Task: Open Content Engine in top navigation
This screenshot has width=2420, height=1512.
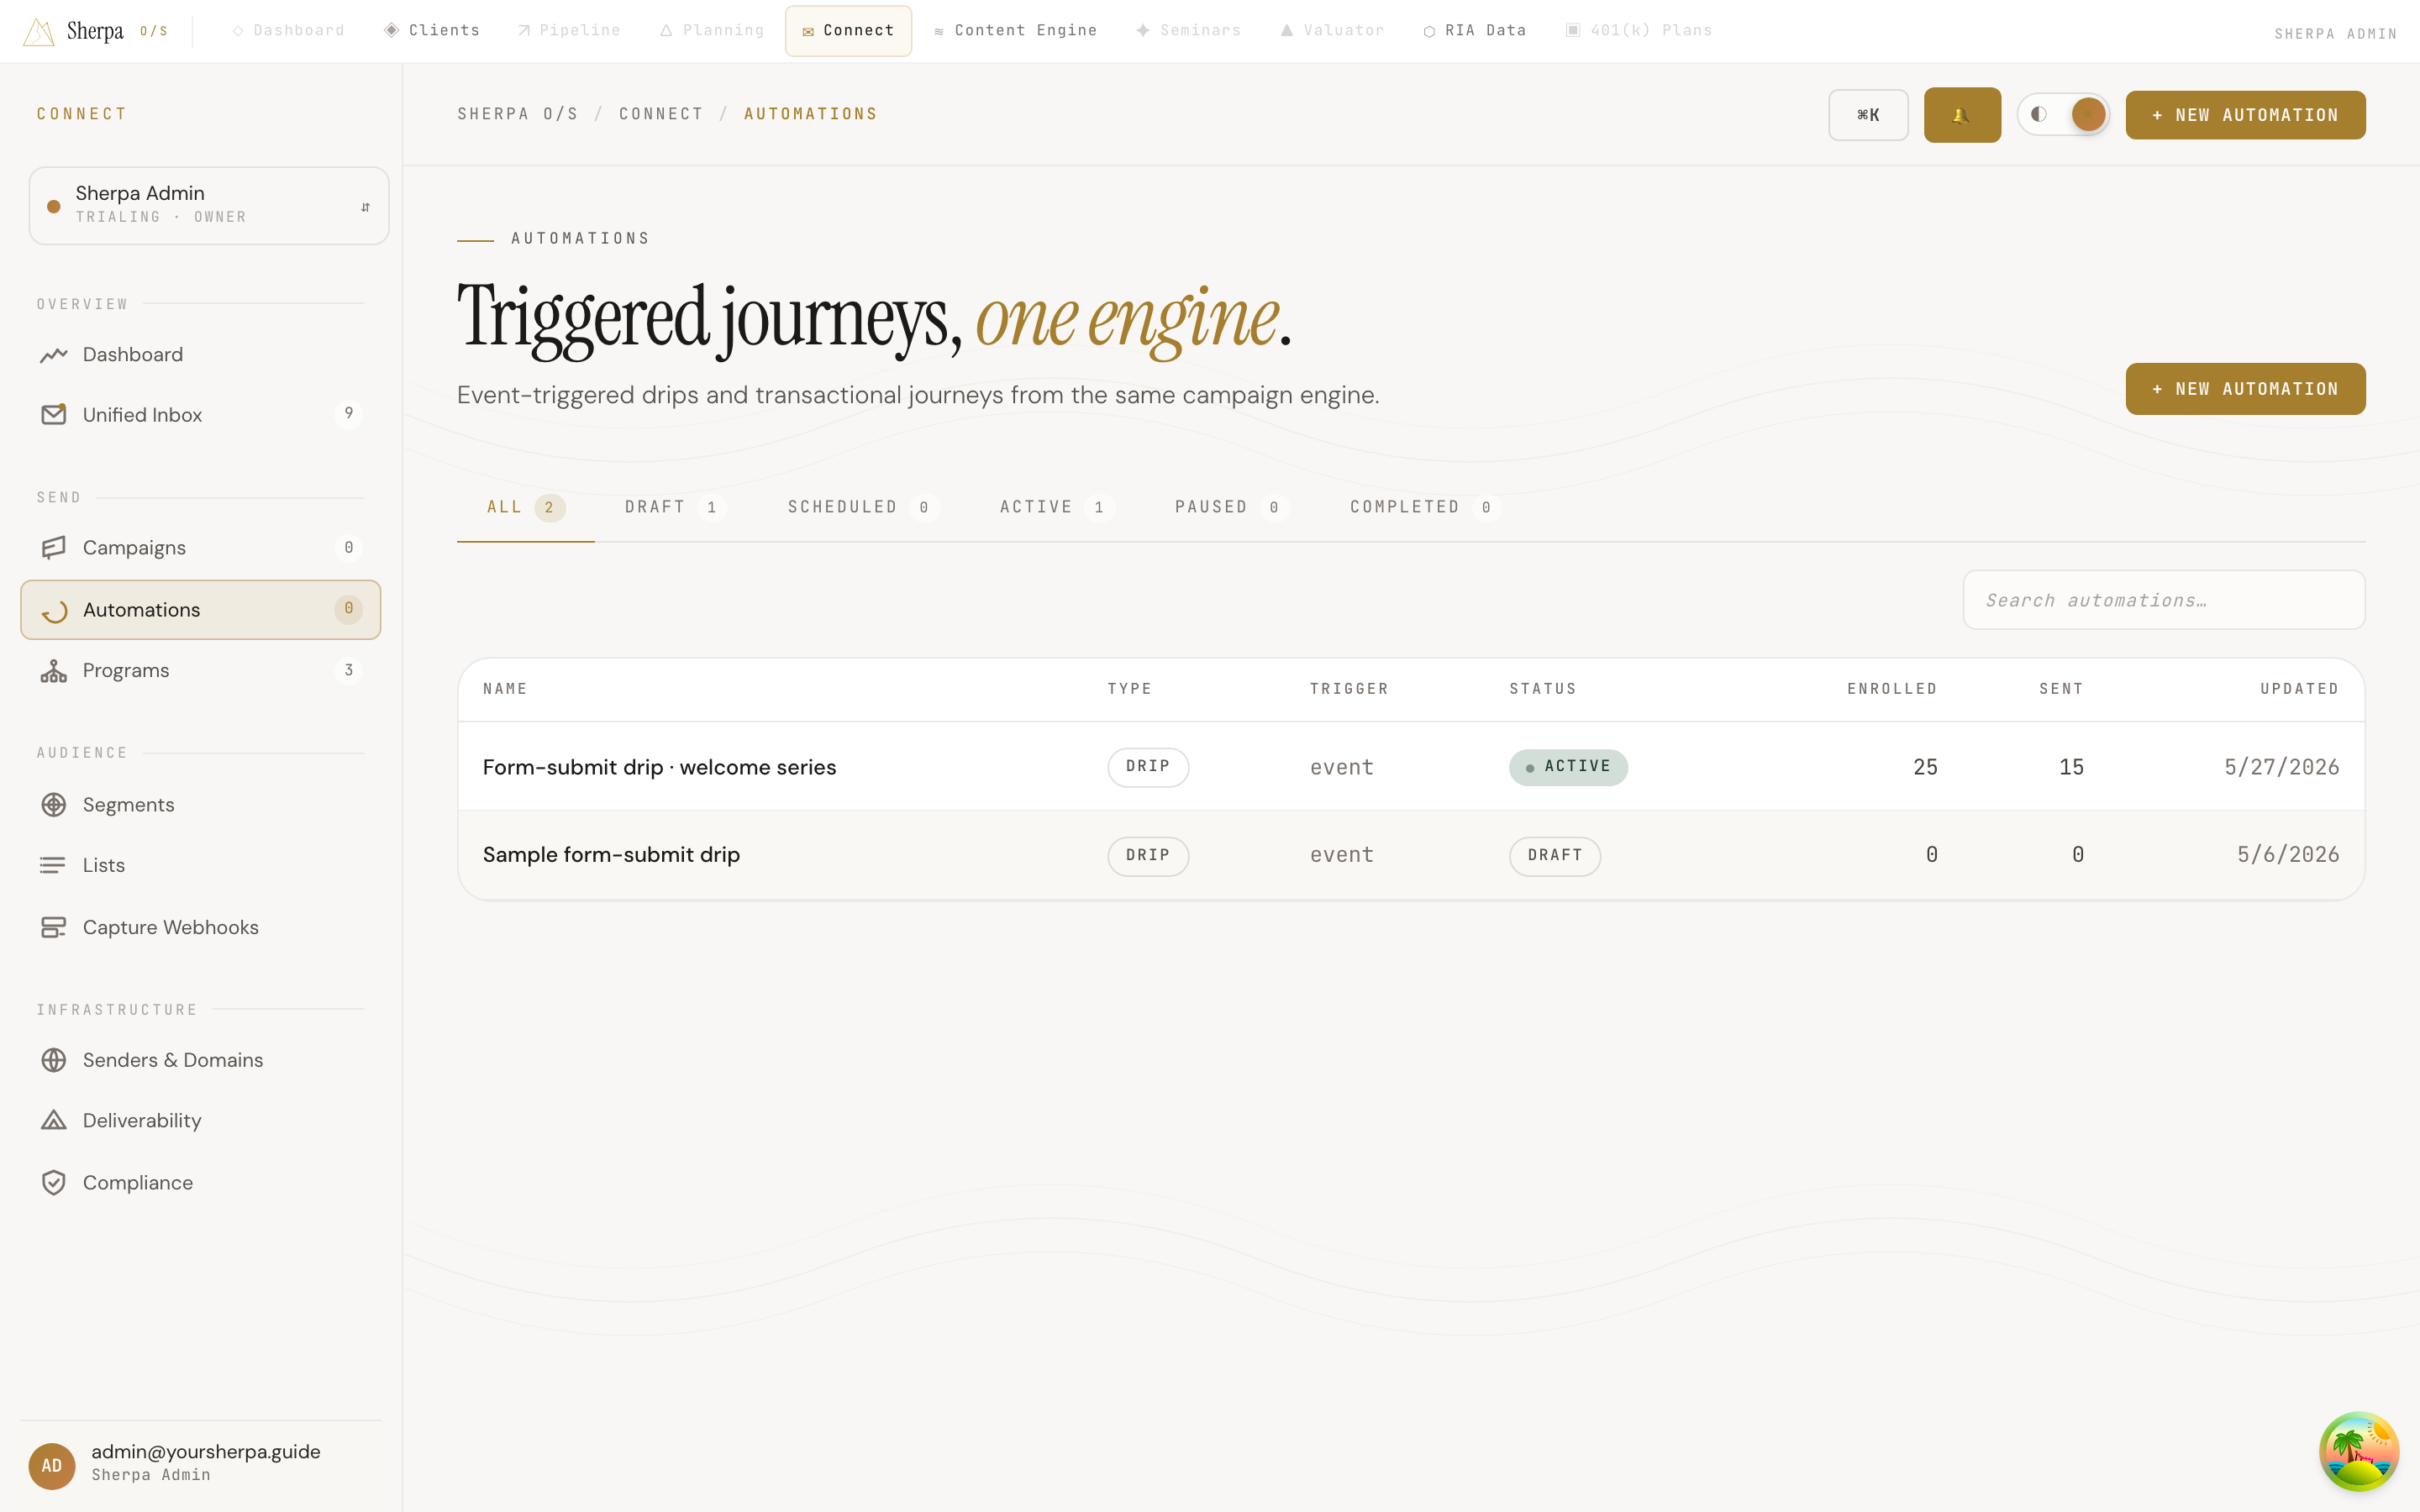Action: [1015, 31]
